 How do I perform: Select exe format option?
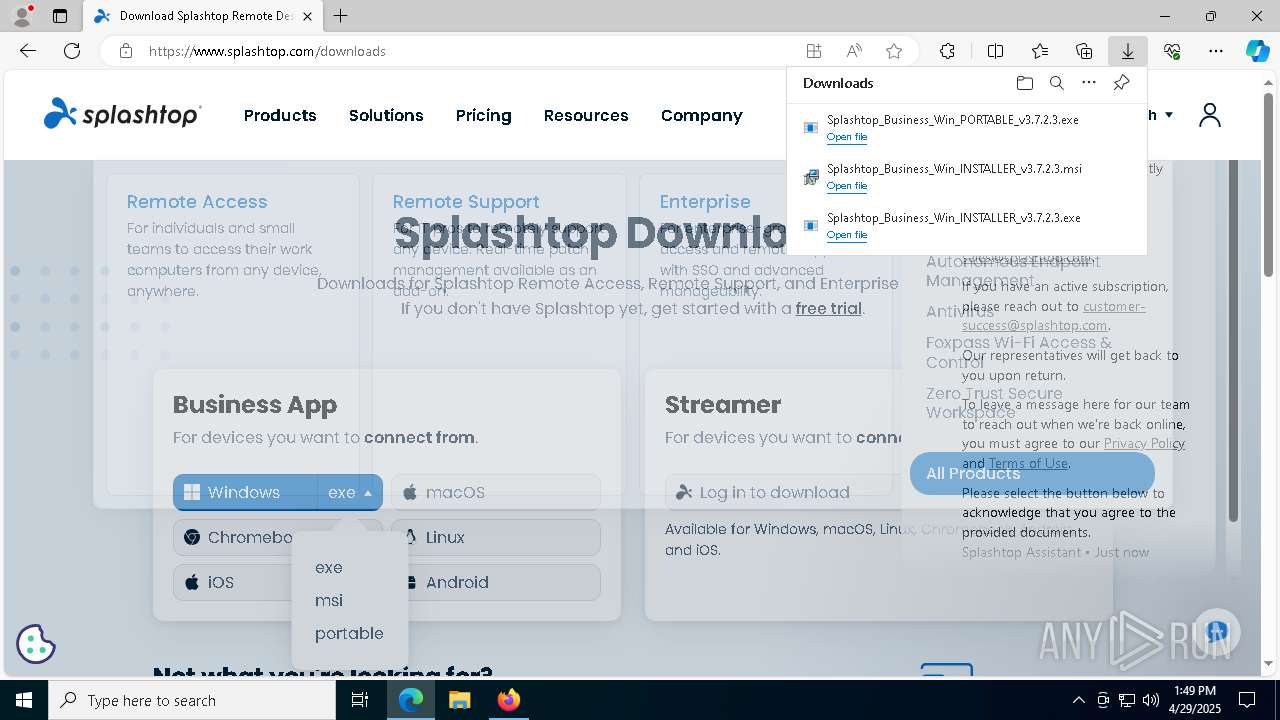pyautogui.click(x=329, y=567)
